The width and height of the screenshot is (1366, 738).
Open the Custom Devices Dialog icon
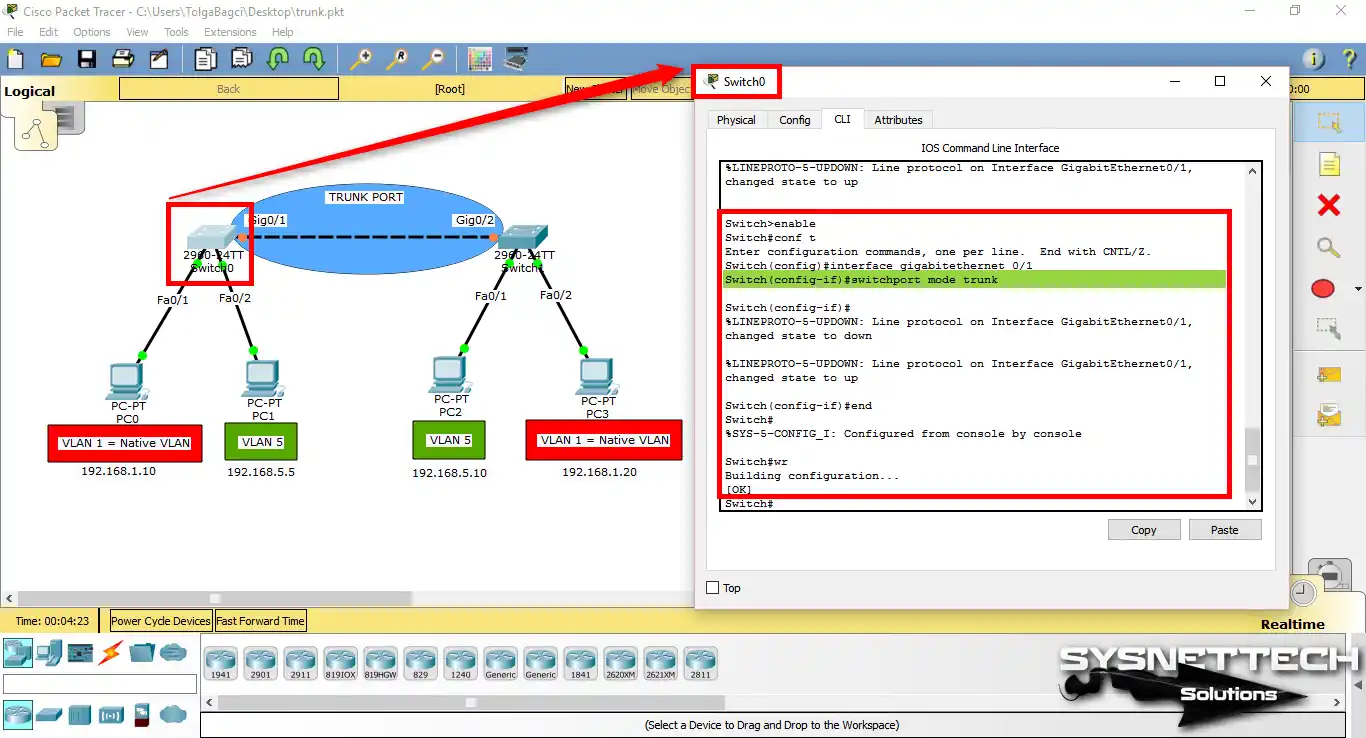click(x=516, y=59)
